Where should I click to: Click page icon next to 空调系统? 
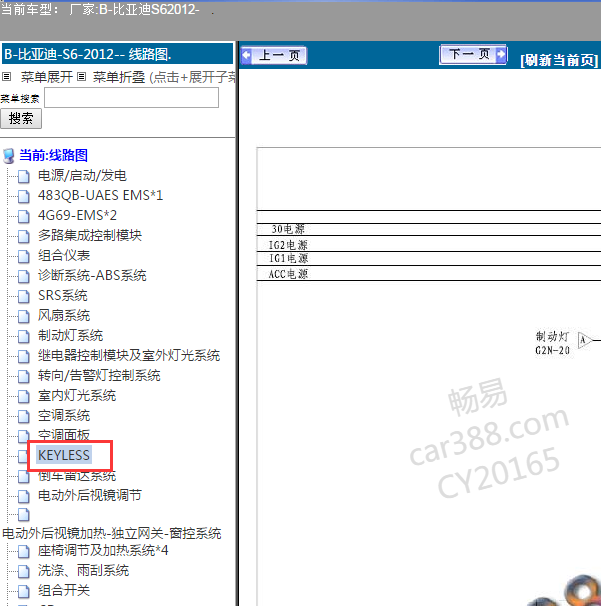click(24, 417)
